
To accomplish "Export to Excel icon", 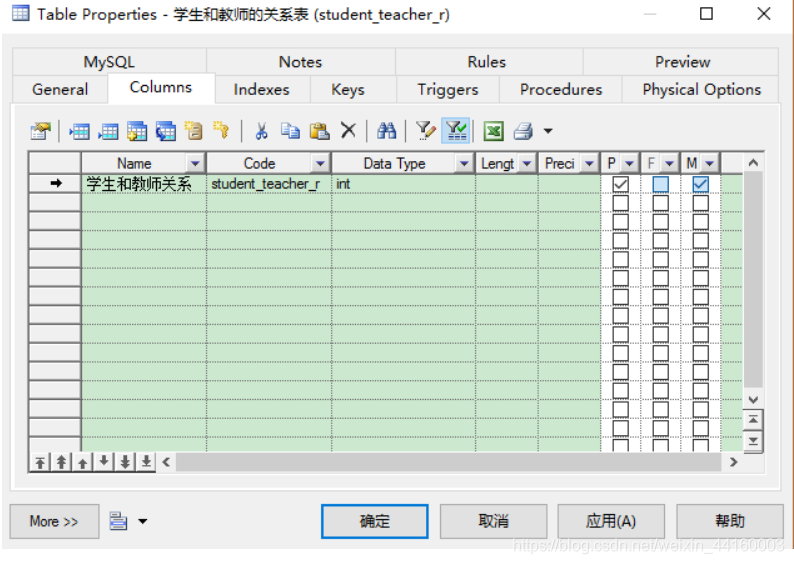I will pos(493,131).
